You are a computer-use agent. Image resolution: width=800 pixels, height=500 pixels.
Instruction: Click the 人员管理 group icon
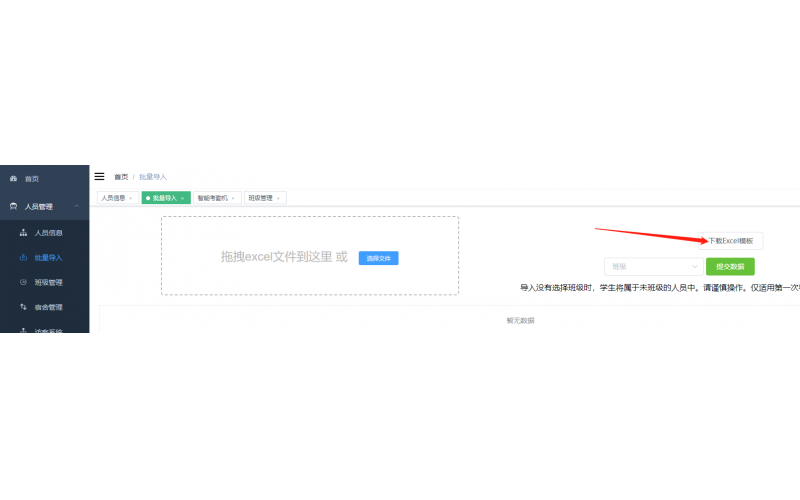(14, 206)
